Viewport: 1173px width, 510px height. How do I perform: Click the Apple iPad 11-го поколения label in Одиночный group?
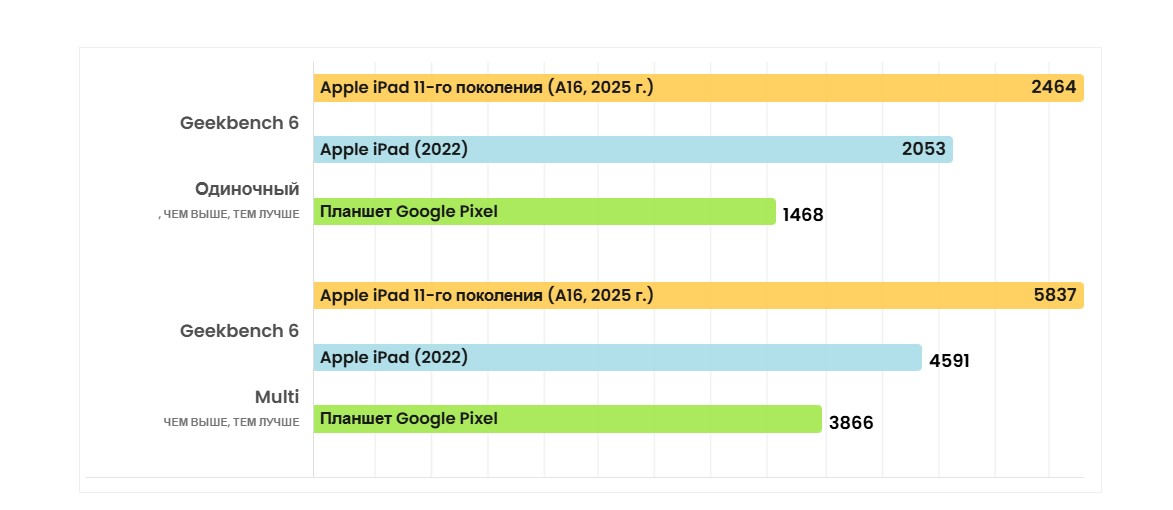coord(486,88)
